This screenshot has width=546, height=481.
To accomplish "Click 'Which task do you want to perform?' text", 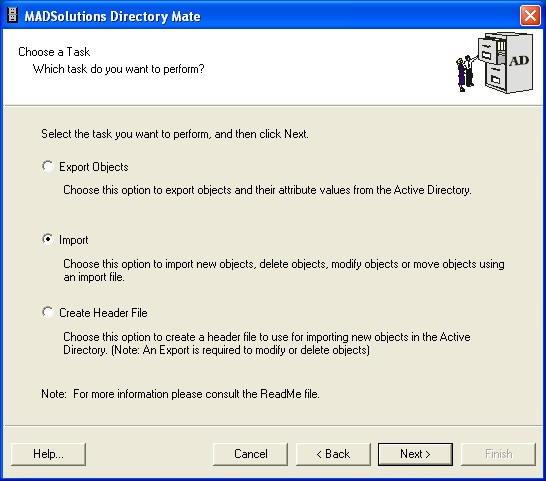I will pos(118,69).
